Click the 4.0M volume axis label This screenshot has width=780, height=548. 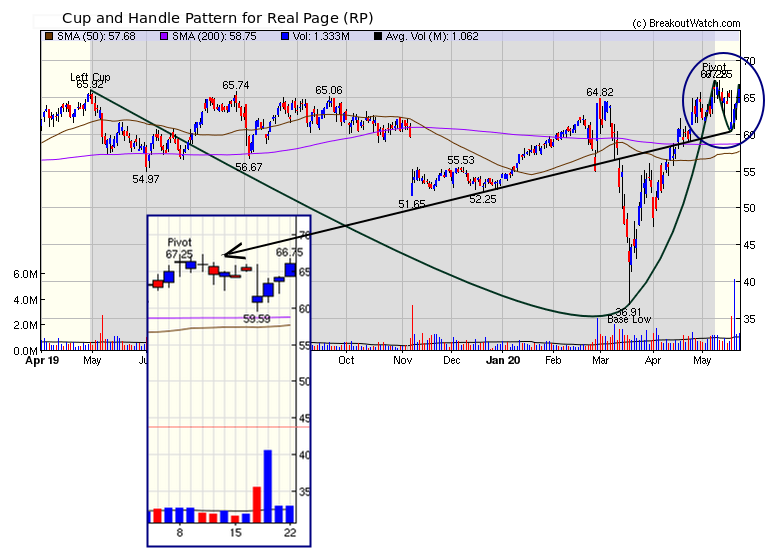[26, 300]
